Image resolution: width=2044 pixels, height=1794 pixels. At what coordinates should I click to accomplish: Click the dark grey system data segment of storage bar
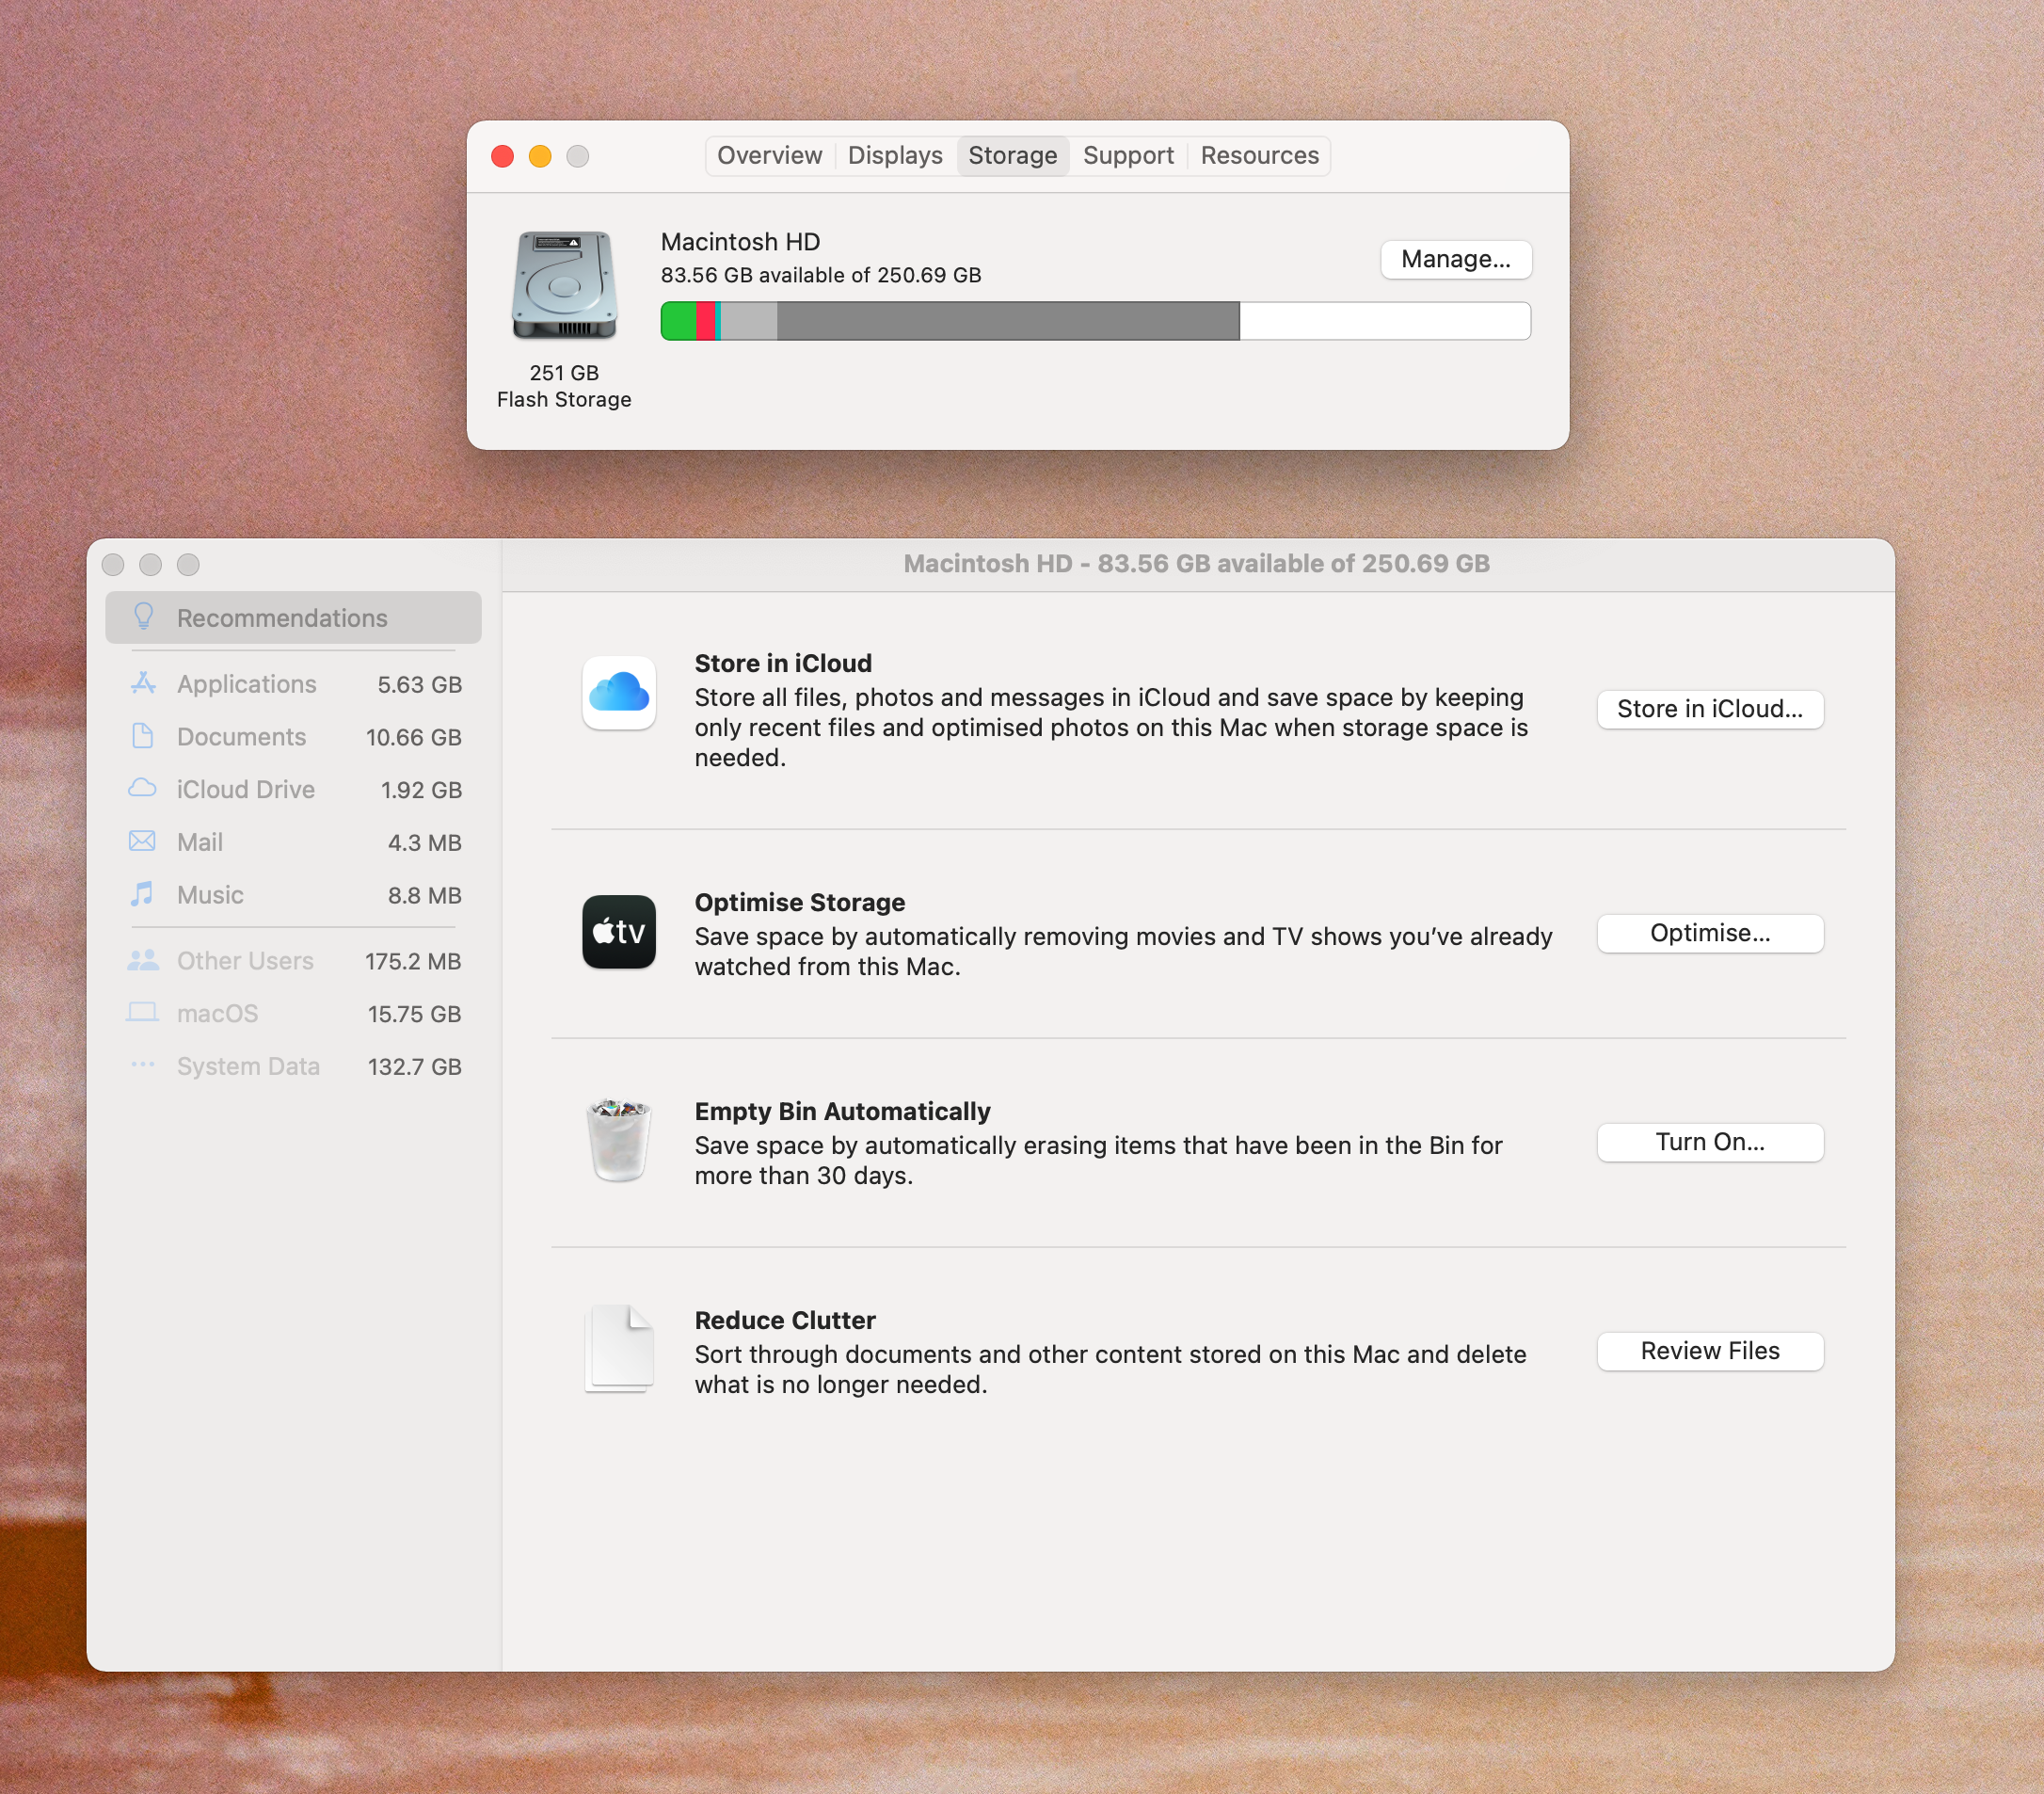point(1007,321)
